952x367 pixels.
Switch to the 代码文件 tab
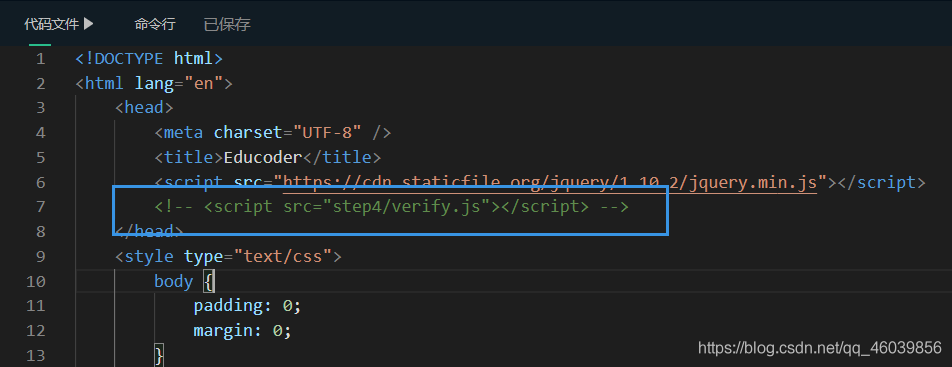tap(52, 24)
